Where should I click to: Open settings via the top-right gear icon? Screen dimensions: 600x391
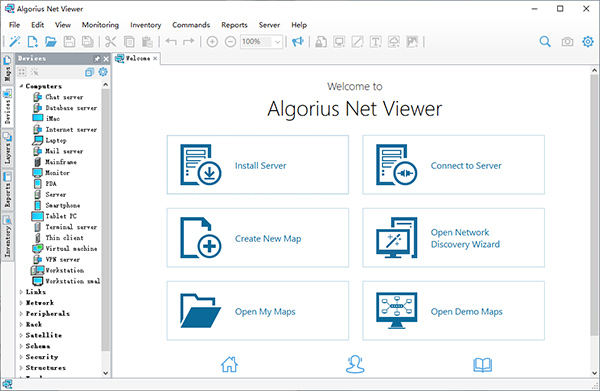pos(588,41)
